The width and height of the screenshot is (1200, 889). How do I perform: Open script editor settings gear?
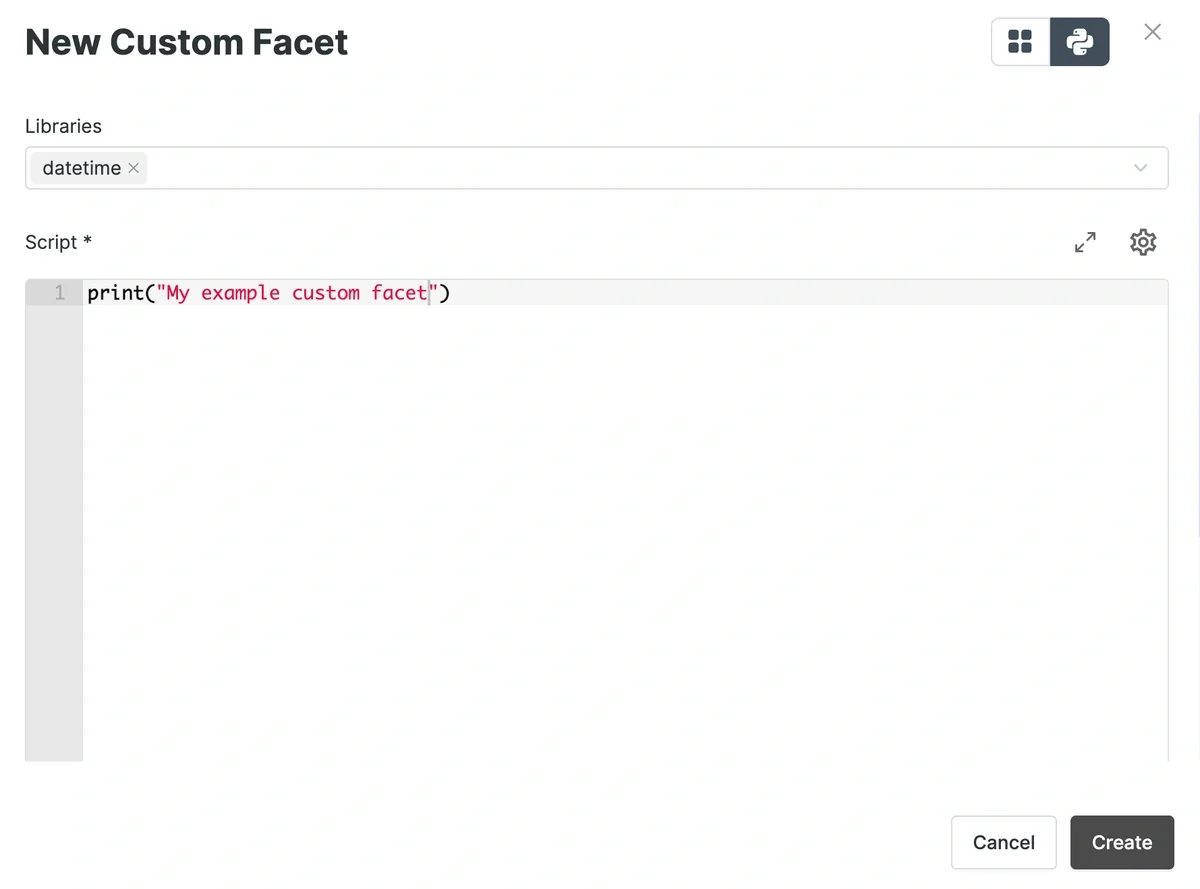click(1143, 242)
